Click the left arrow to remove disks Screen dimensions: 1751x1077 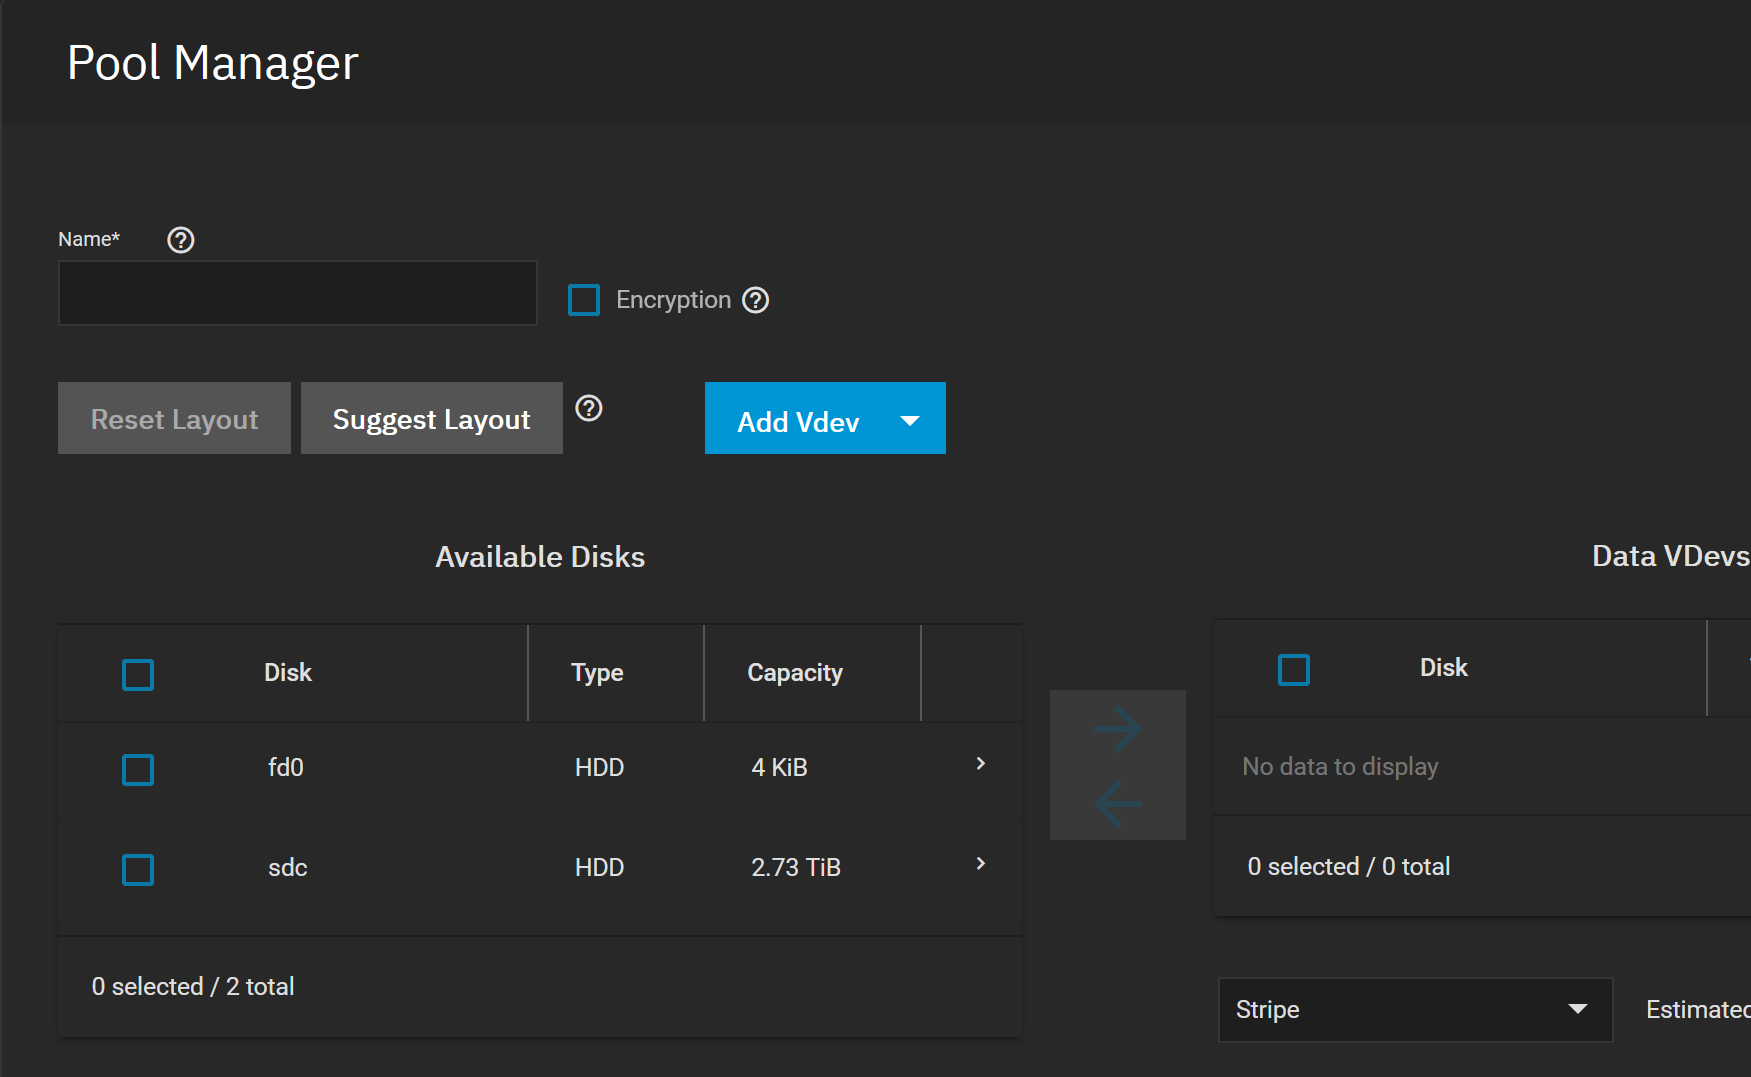1117,803
